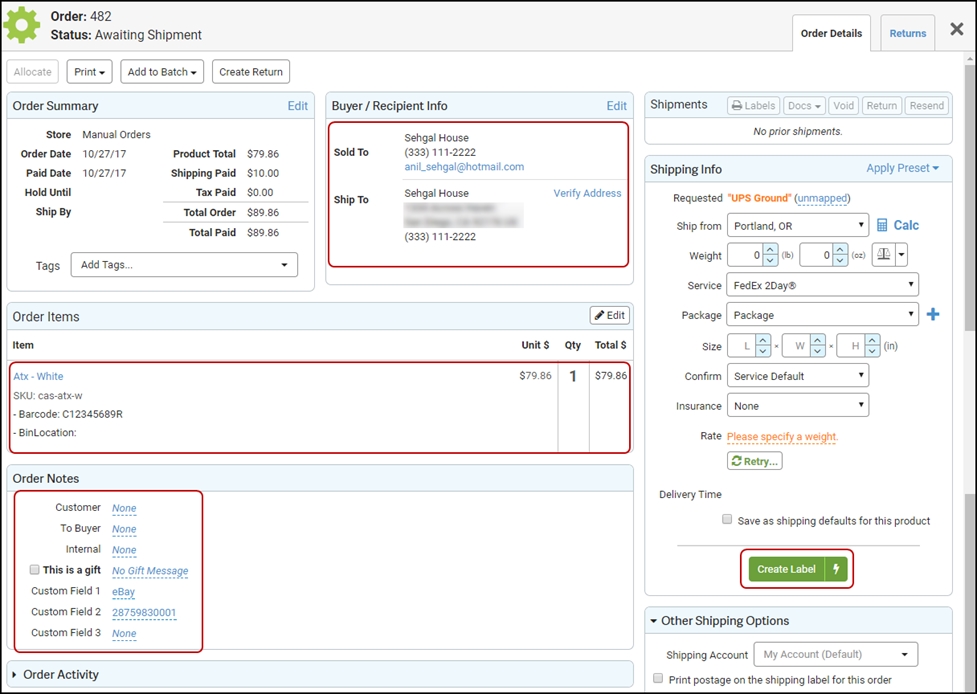Increase the W size value
Screen dimensions: 977x694
pyautogui.click(x=818, y=340)
